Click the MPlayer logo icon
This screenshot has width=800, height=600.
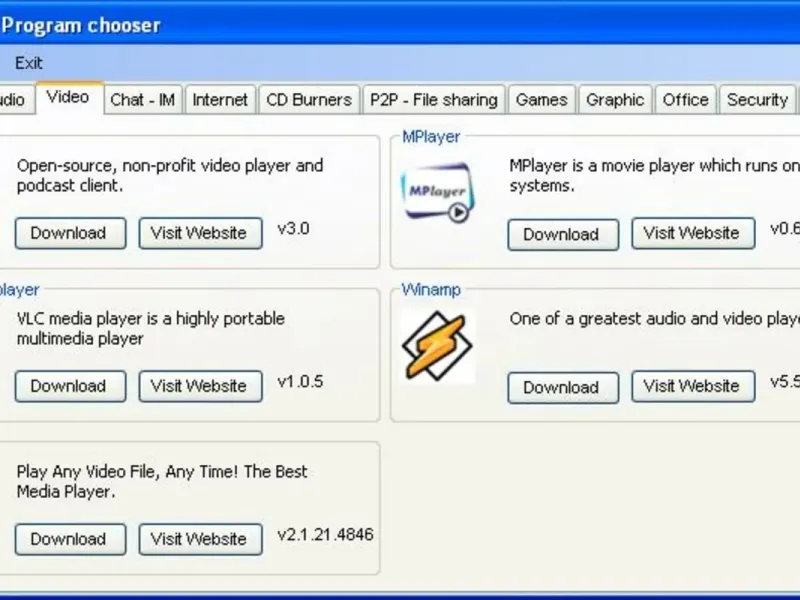point(438,193)
